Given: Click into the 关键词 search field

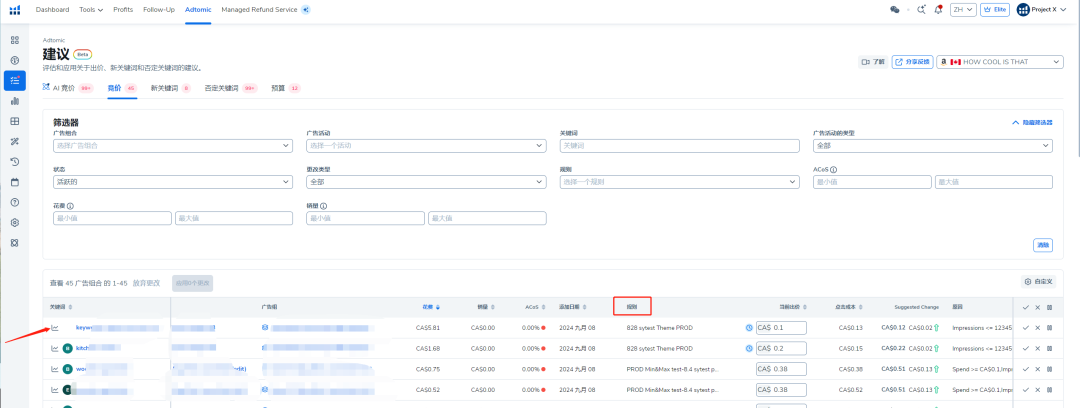Looking at the screenshot, I should click(x=680, y=145).
